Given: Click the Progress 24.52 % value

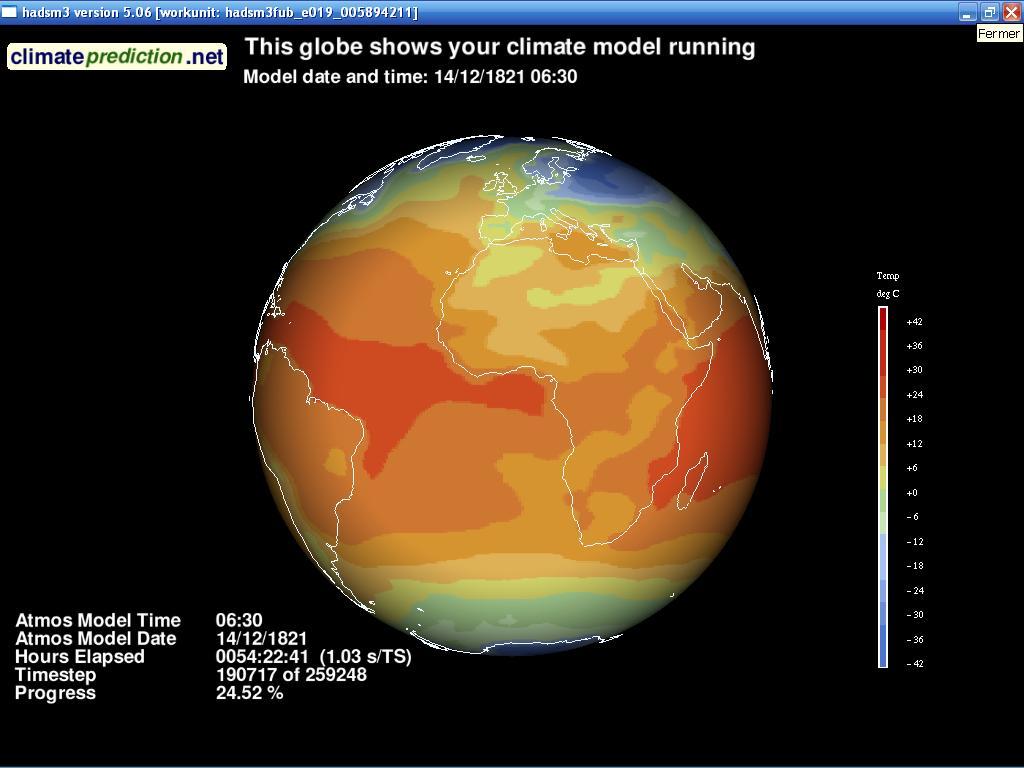Looking at the screenshot, I should point(250,693).
